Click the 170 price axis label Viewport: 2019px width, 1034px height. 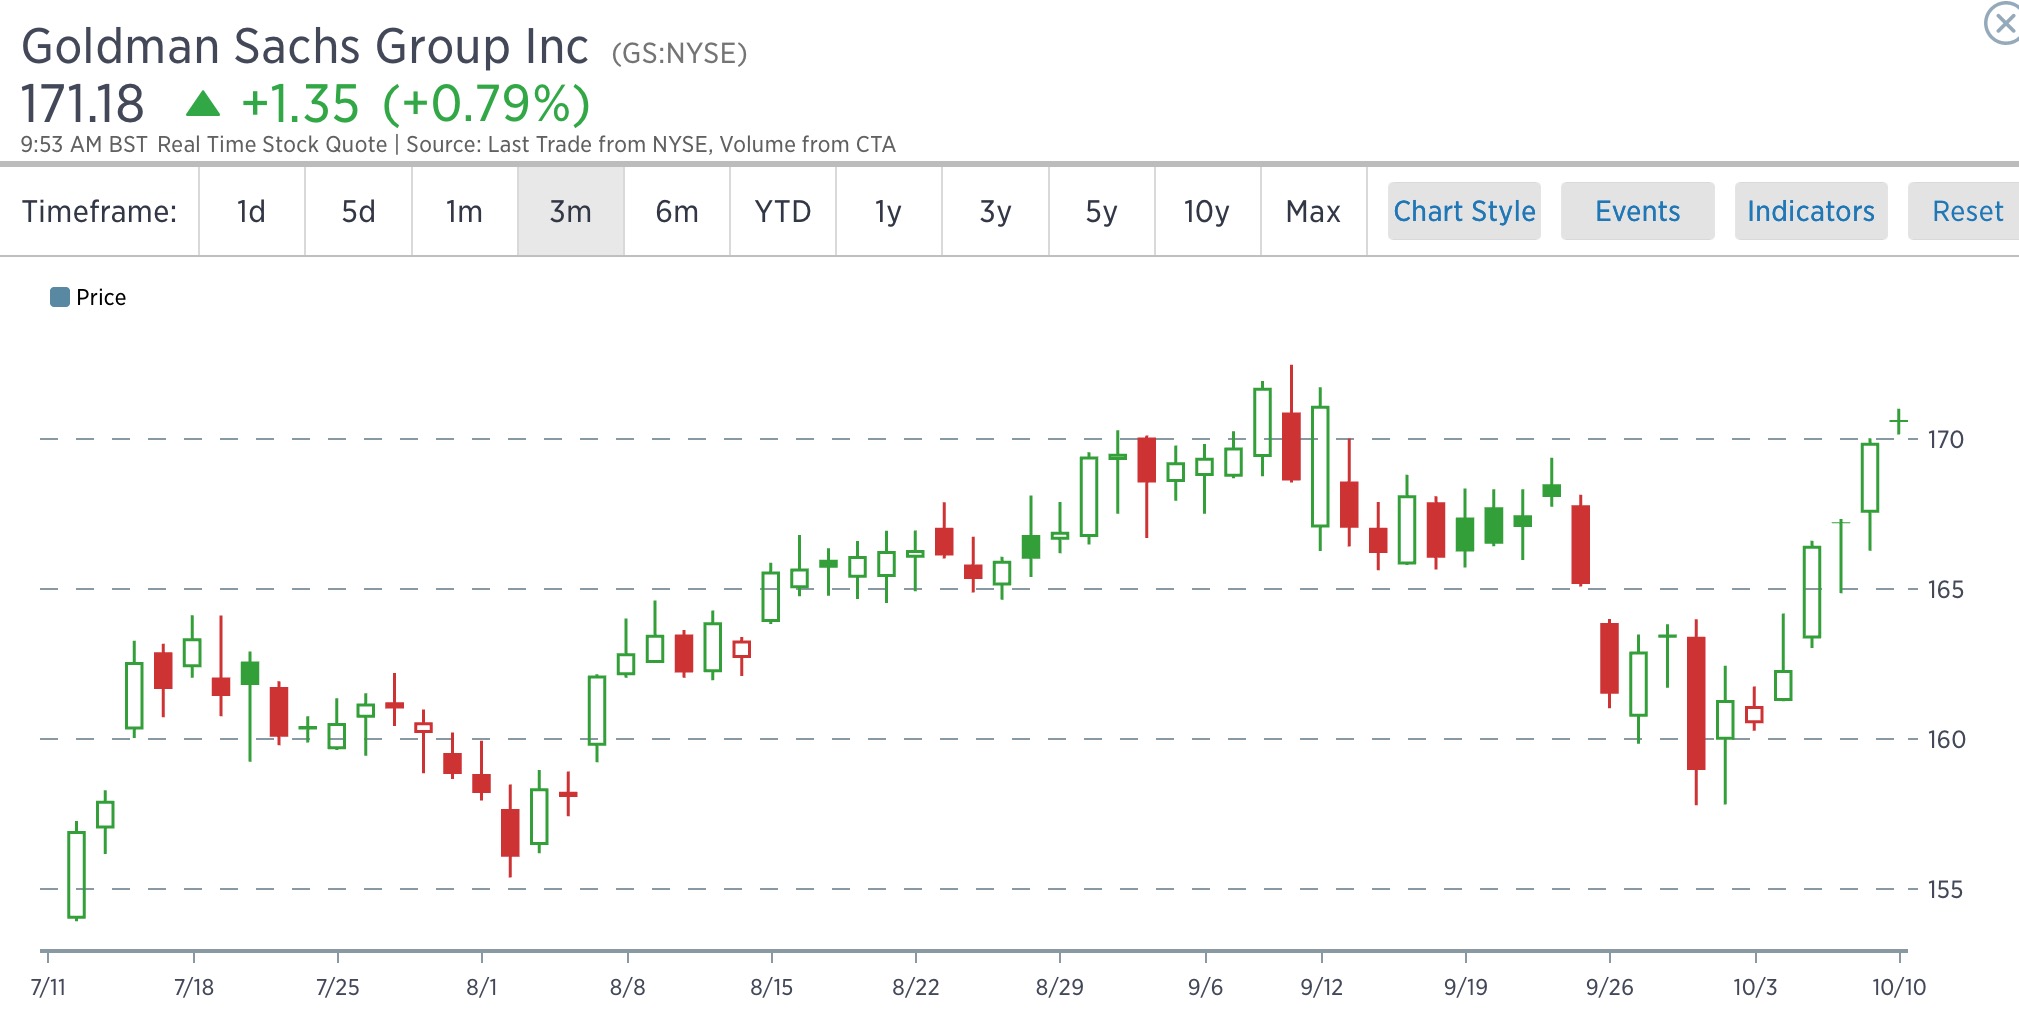pyautogui.click(x=1945, y=439)
